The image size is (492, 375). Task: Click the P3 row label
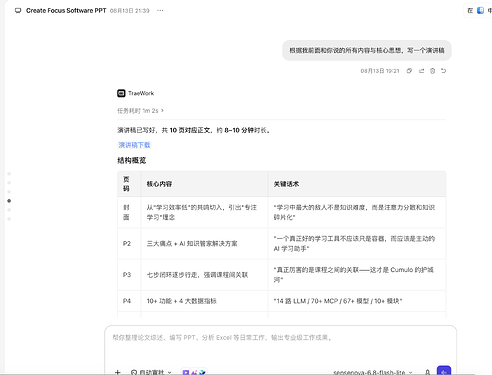pos(127,275)
